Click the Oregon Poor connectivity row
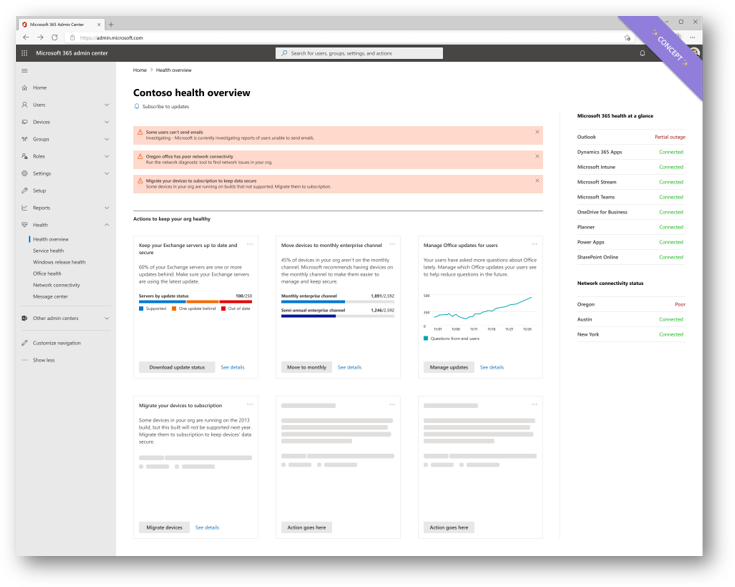The height and width of the screenshot is (587, 735). pos(631,304)
